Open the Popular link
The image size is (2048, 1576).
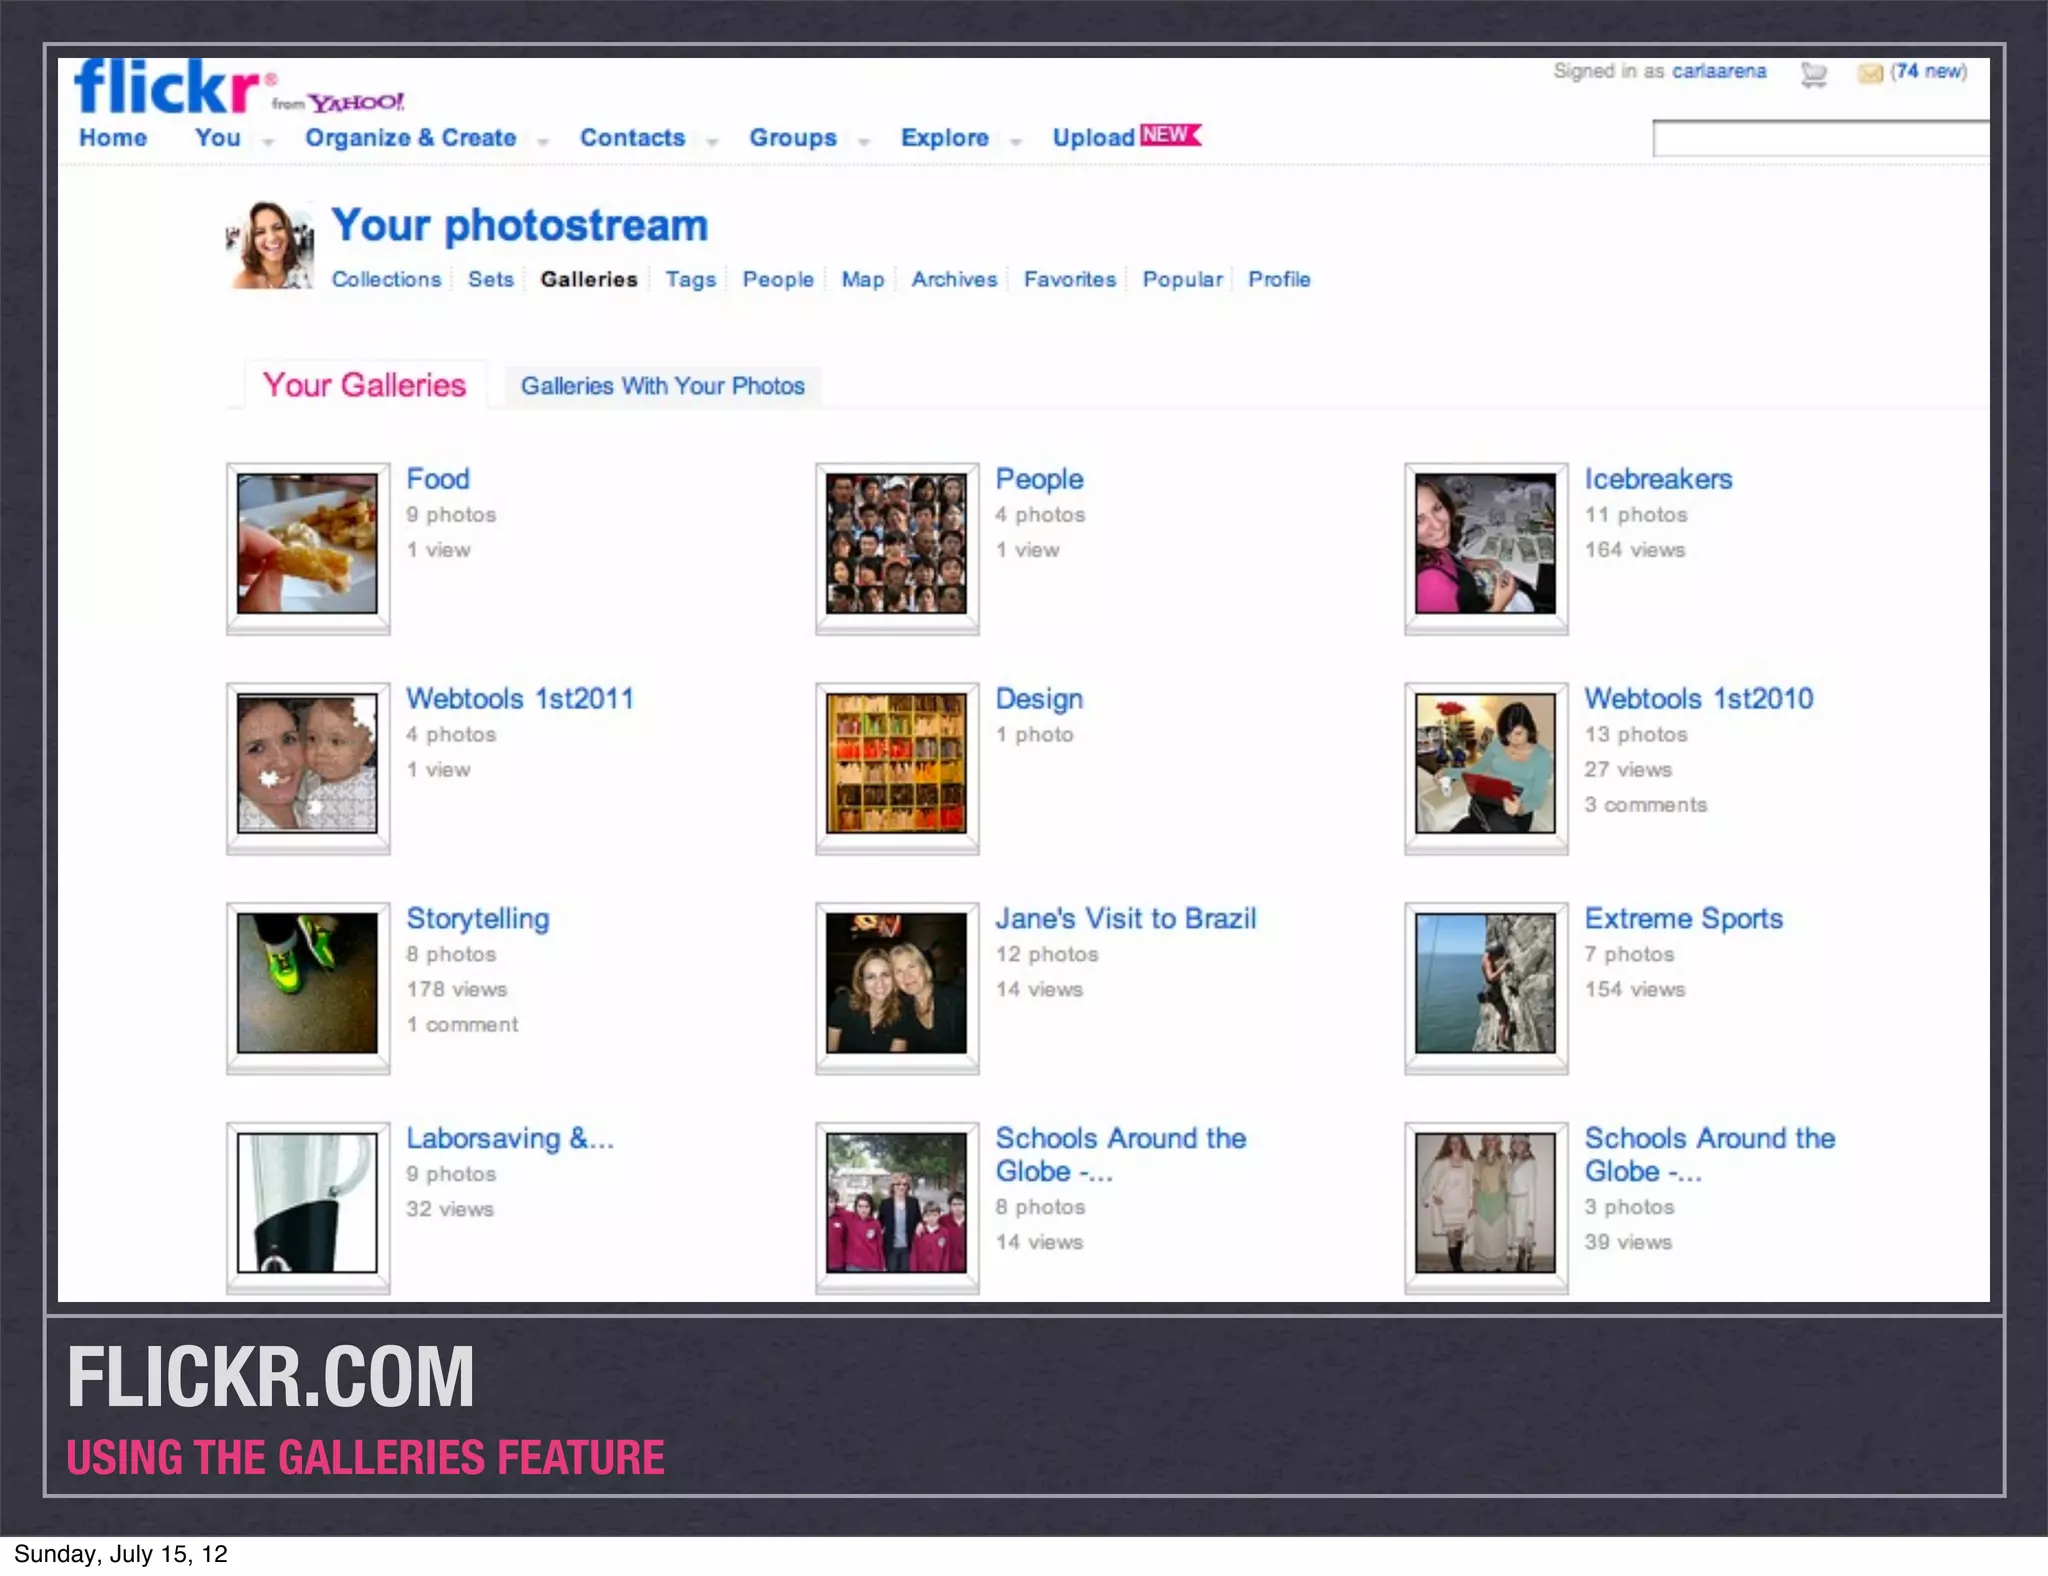pyautogui.click(x=1183, y=279)
